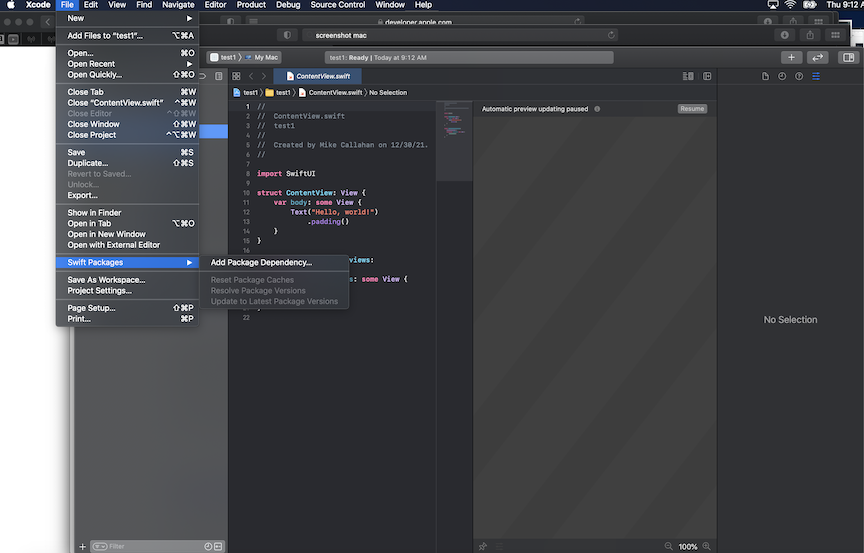Click No Selection in the jump bar
The image size is (864, 553).
[x=388, y=93]
